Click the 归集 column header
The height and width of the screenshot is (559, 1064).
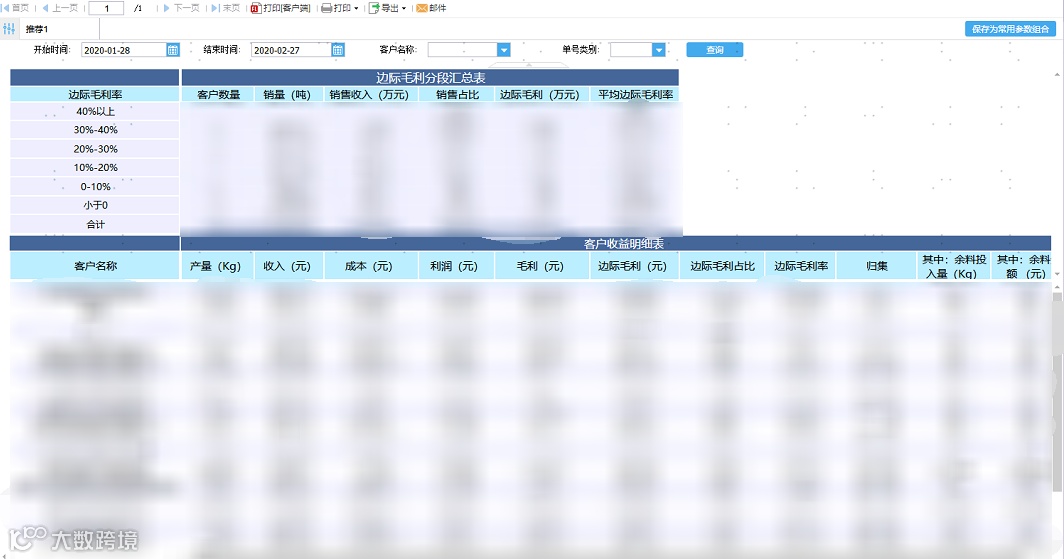pos(877,266)
